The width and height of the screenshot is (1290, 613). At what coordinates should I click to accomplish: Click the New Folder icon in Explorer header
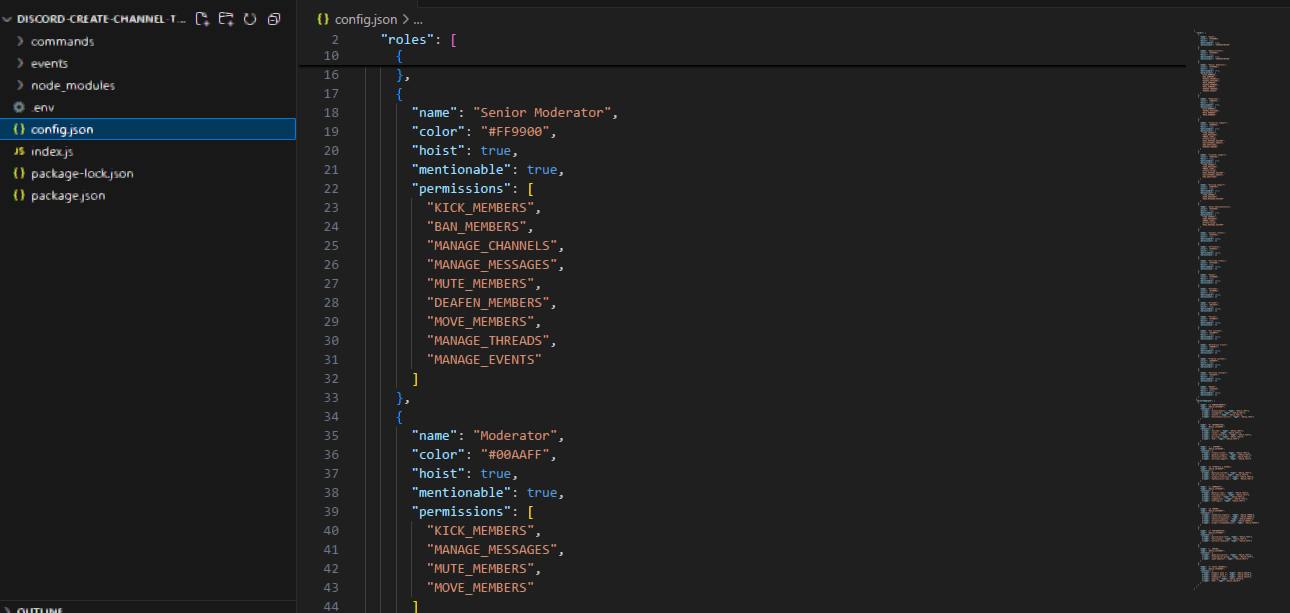[226, 19]
